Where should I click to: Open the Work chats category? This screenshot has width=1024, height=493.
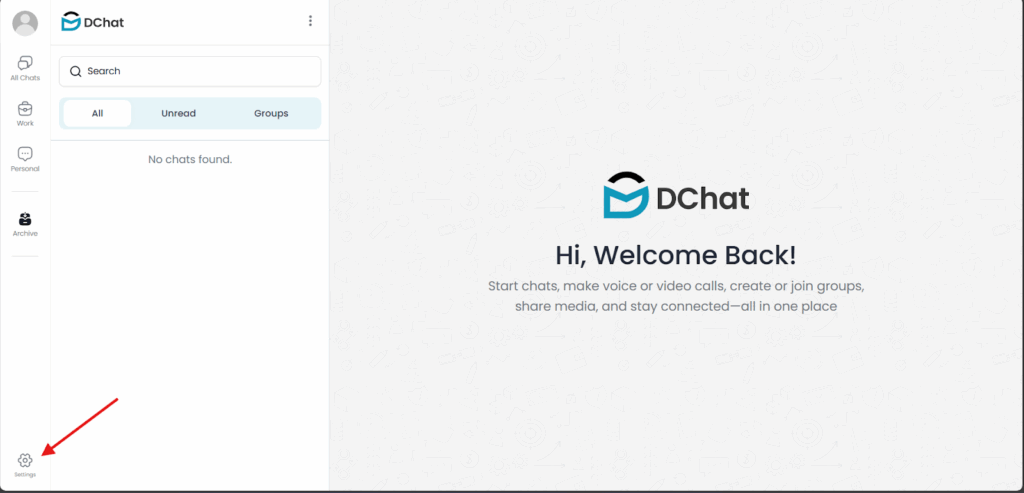click(x=25, y=113)
